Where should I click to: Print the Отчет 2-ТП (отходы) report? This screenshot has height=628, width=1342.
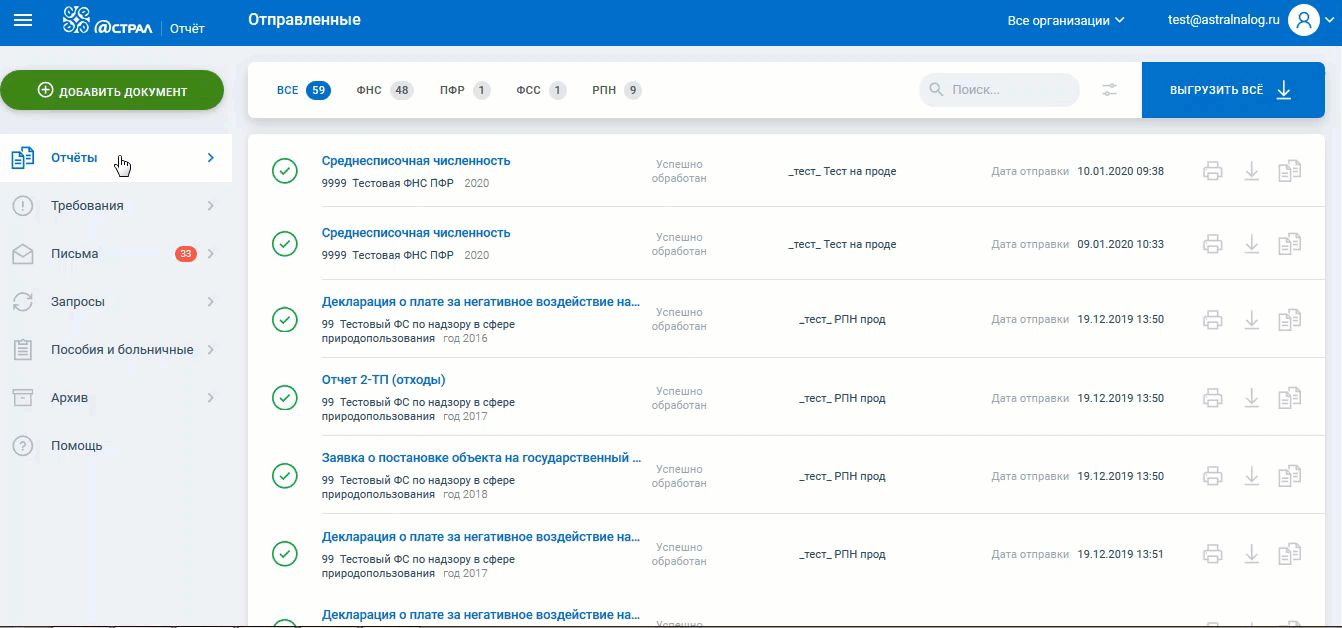click(x=1213, y=398)
